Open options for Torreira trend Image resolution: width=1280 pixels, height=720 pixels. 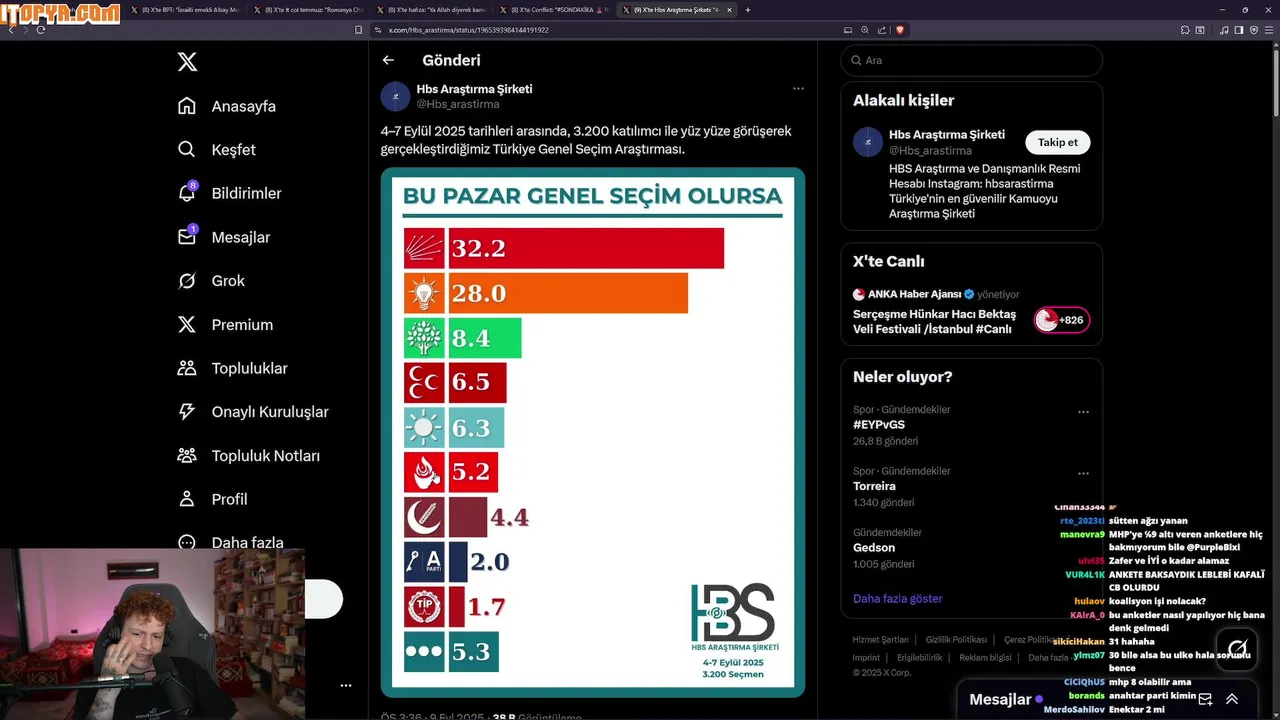(x=1083, y=473)
